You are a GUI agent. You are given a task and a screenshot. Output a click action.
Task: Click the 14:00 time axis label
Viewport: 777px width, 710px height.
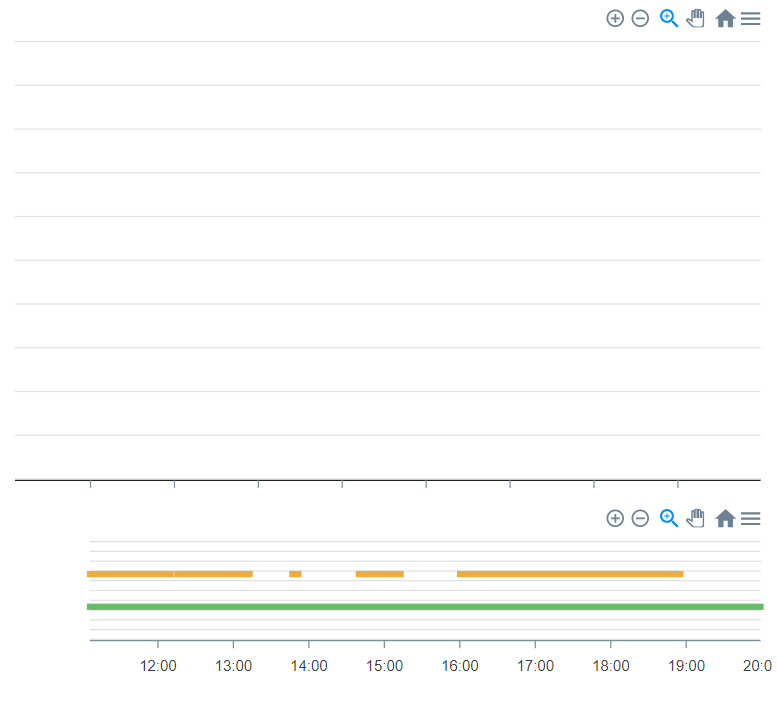click(x=309, y=666)
